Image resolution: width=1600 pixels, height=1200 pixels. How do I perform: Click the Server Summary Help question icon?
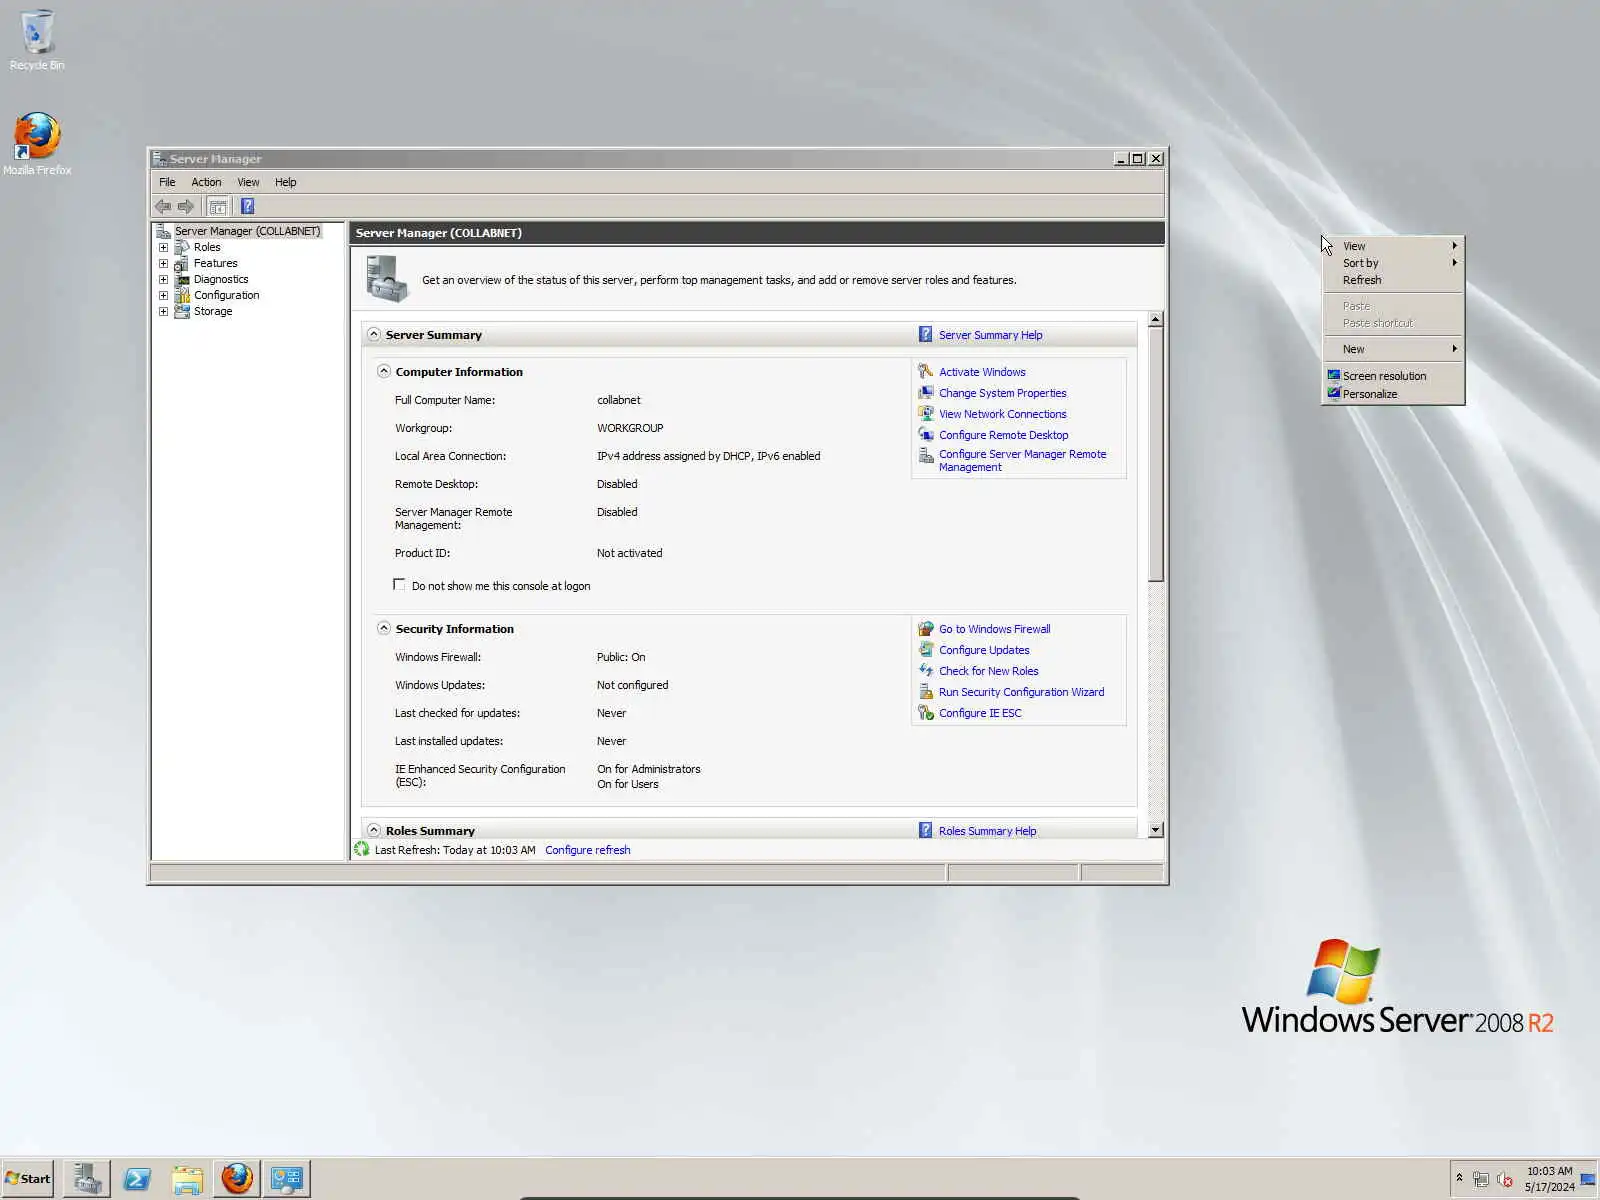pos(926,335)
